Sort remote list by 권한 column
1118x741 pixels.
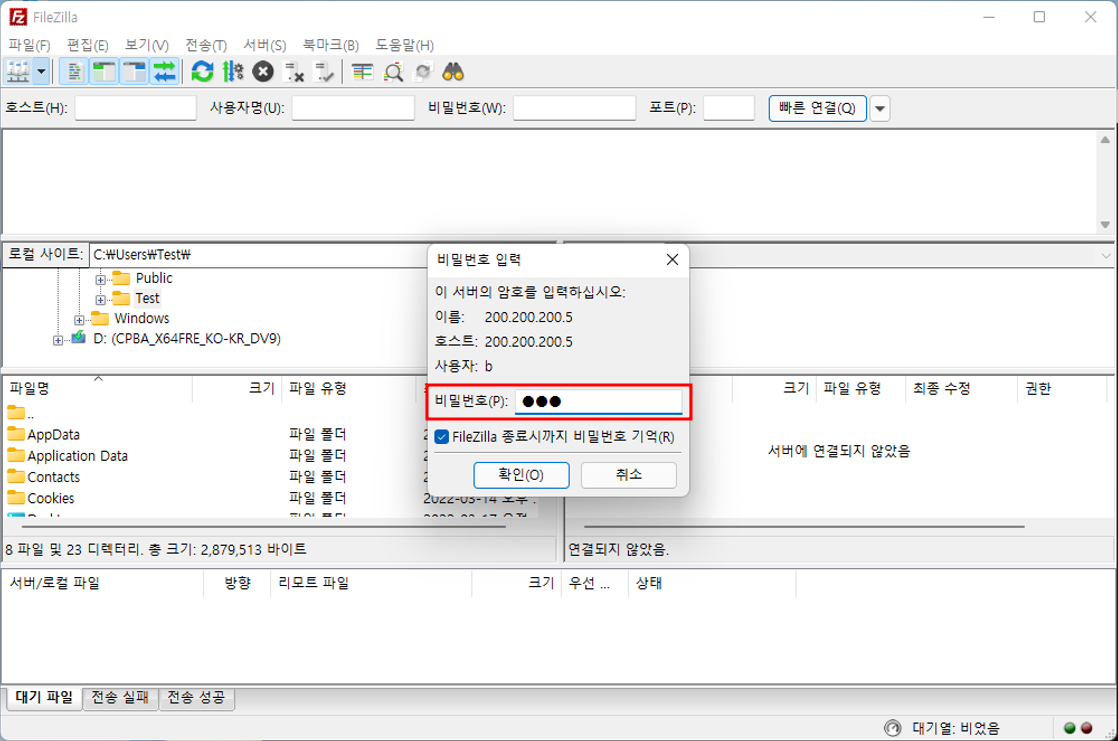pyautogui.click(x=1060, y=389)
